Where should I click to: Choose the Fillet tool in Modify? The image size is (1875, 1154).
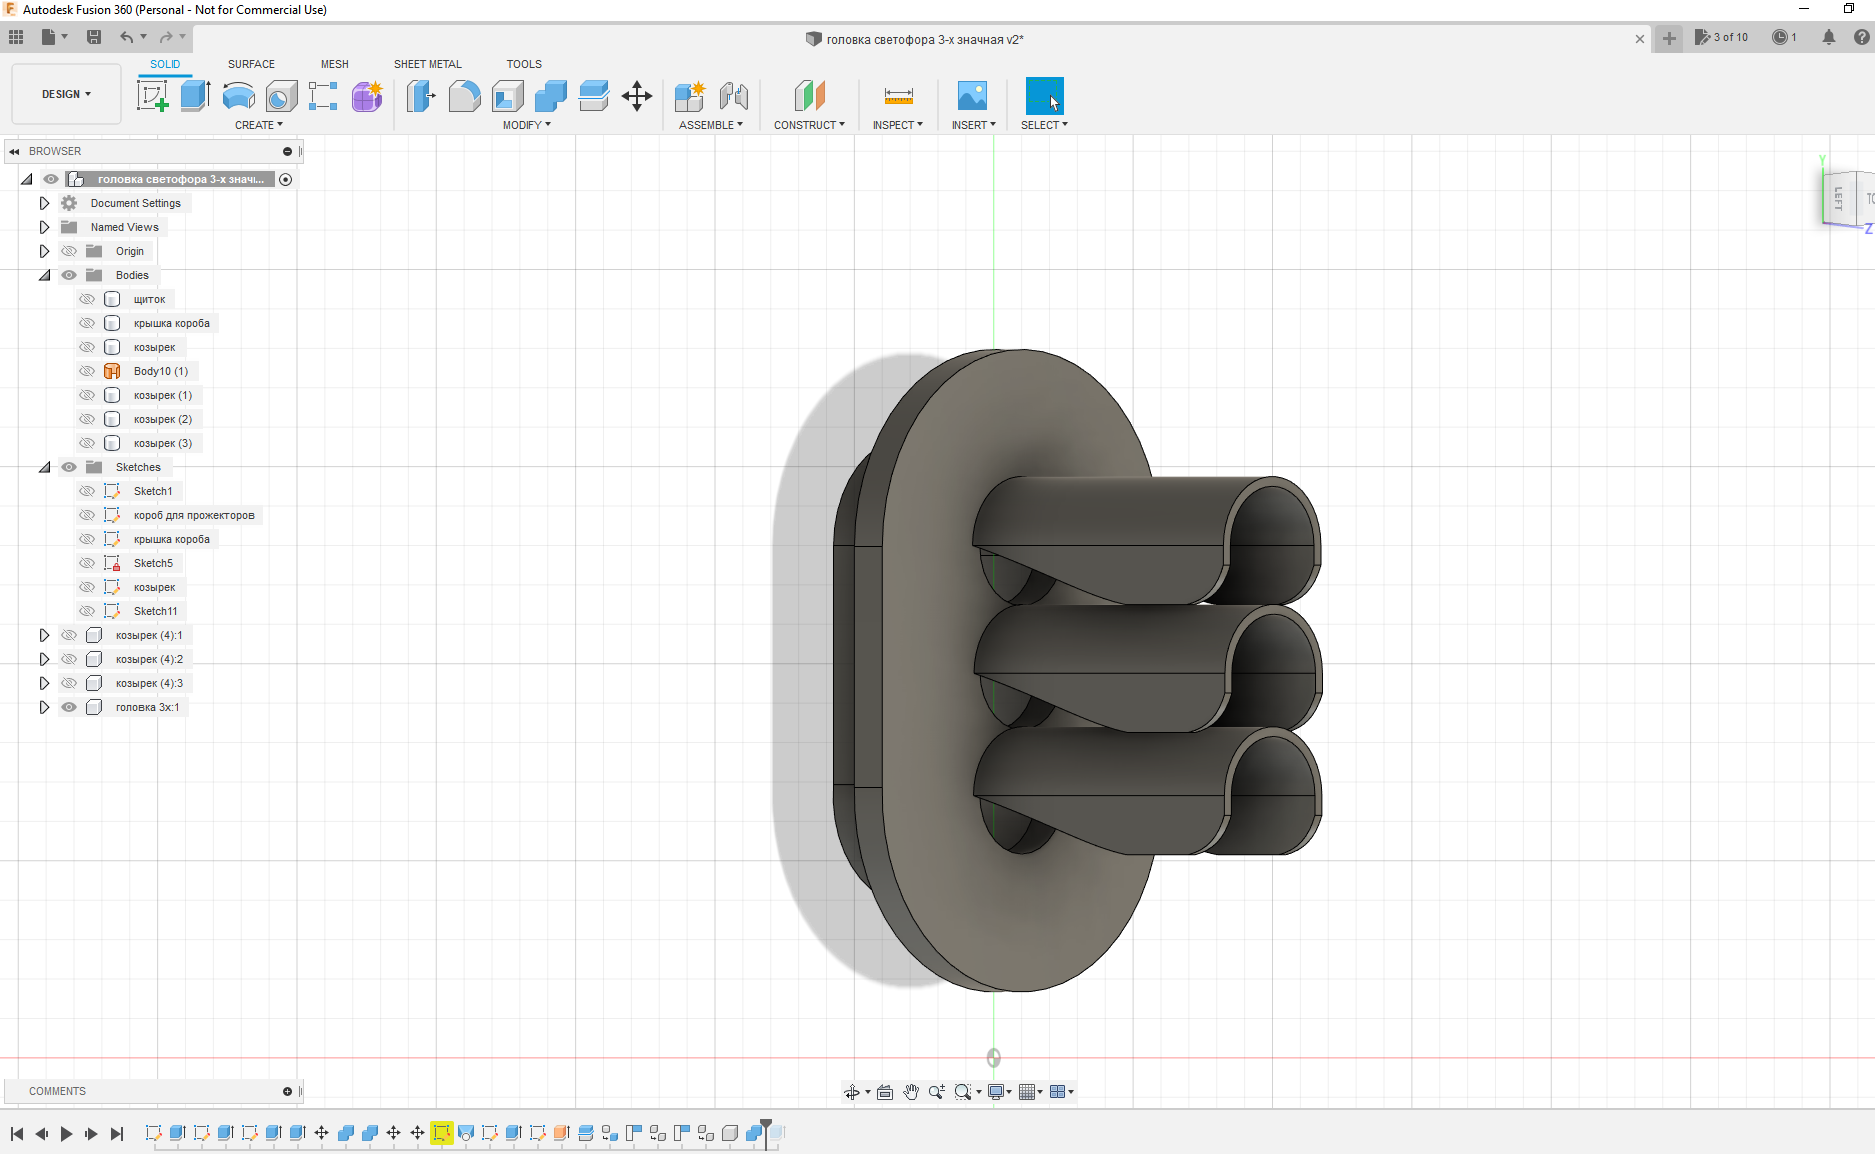tap(464, 96)
